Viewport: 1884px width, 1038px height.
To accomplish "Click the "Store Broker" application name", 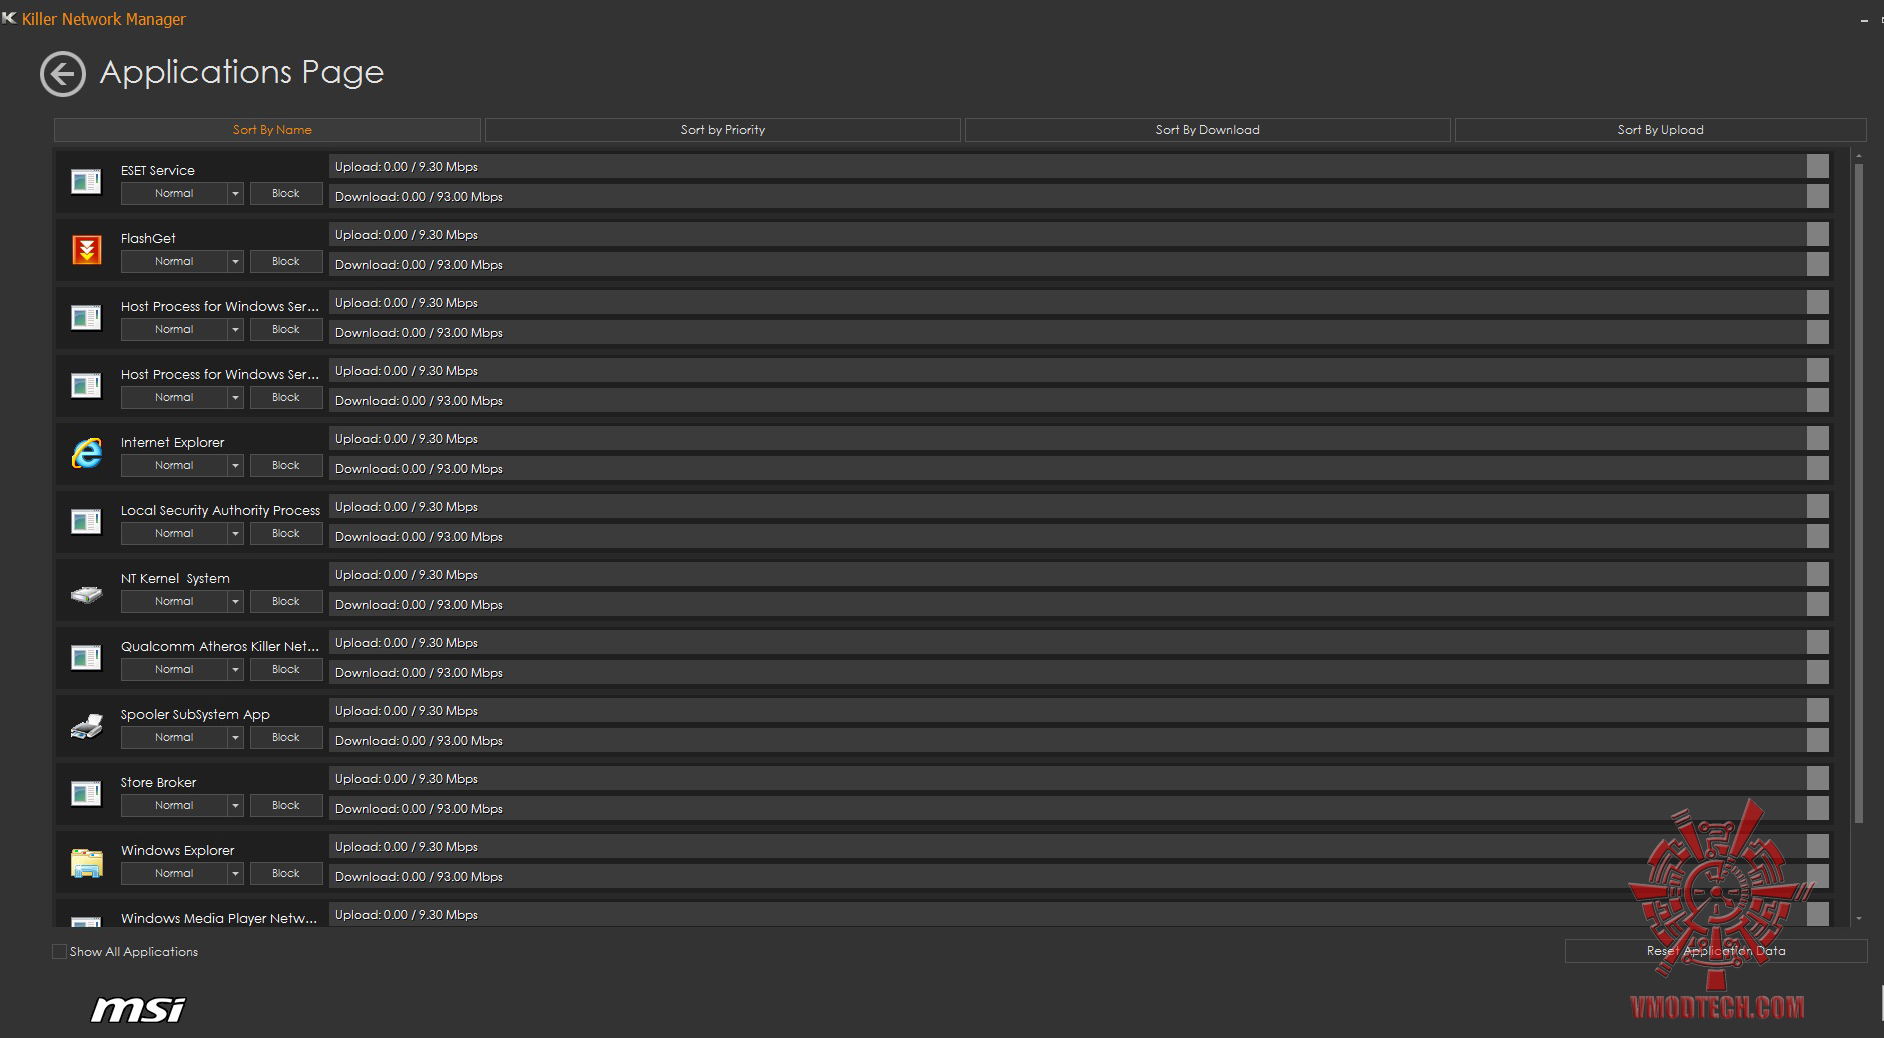I will click(159, 782).
